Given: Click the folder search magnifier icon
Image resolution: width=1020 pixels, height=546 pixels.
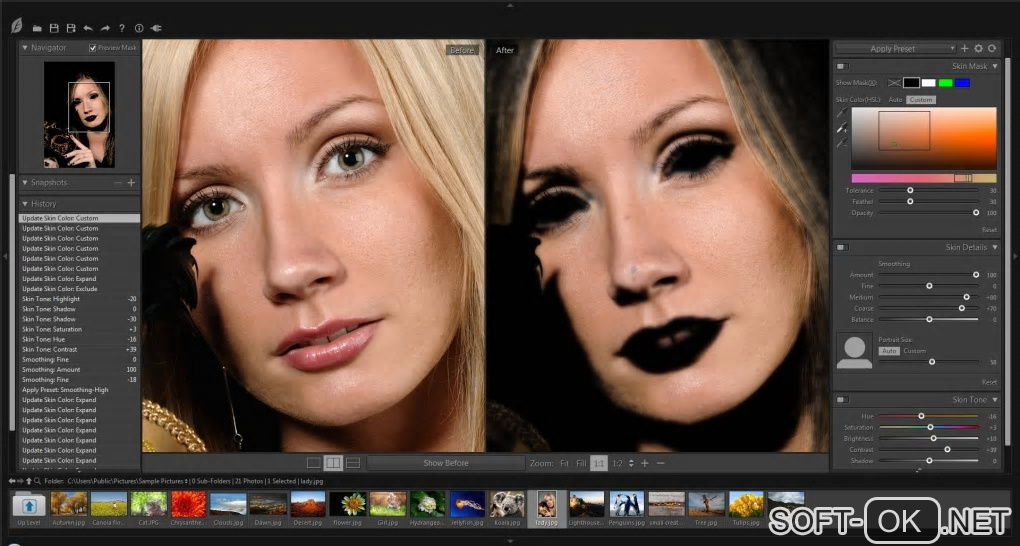Looking at the screenshot, I should tap(38, 481).
